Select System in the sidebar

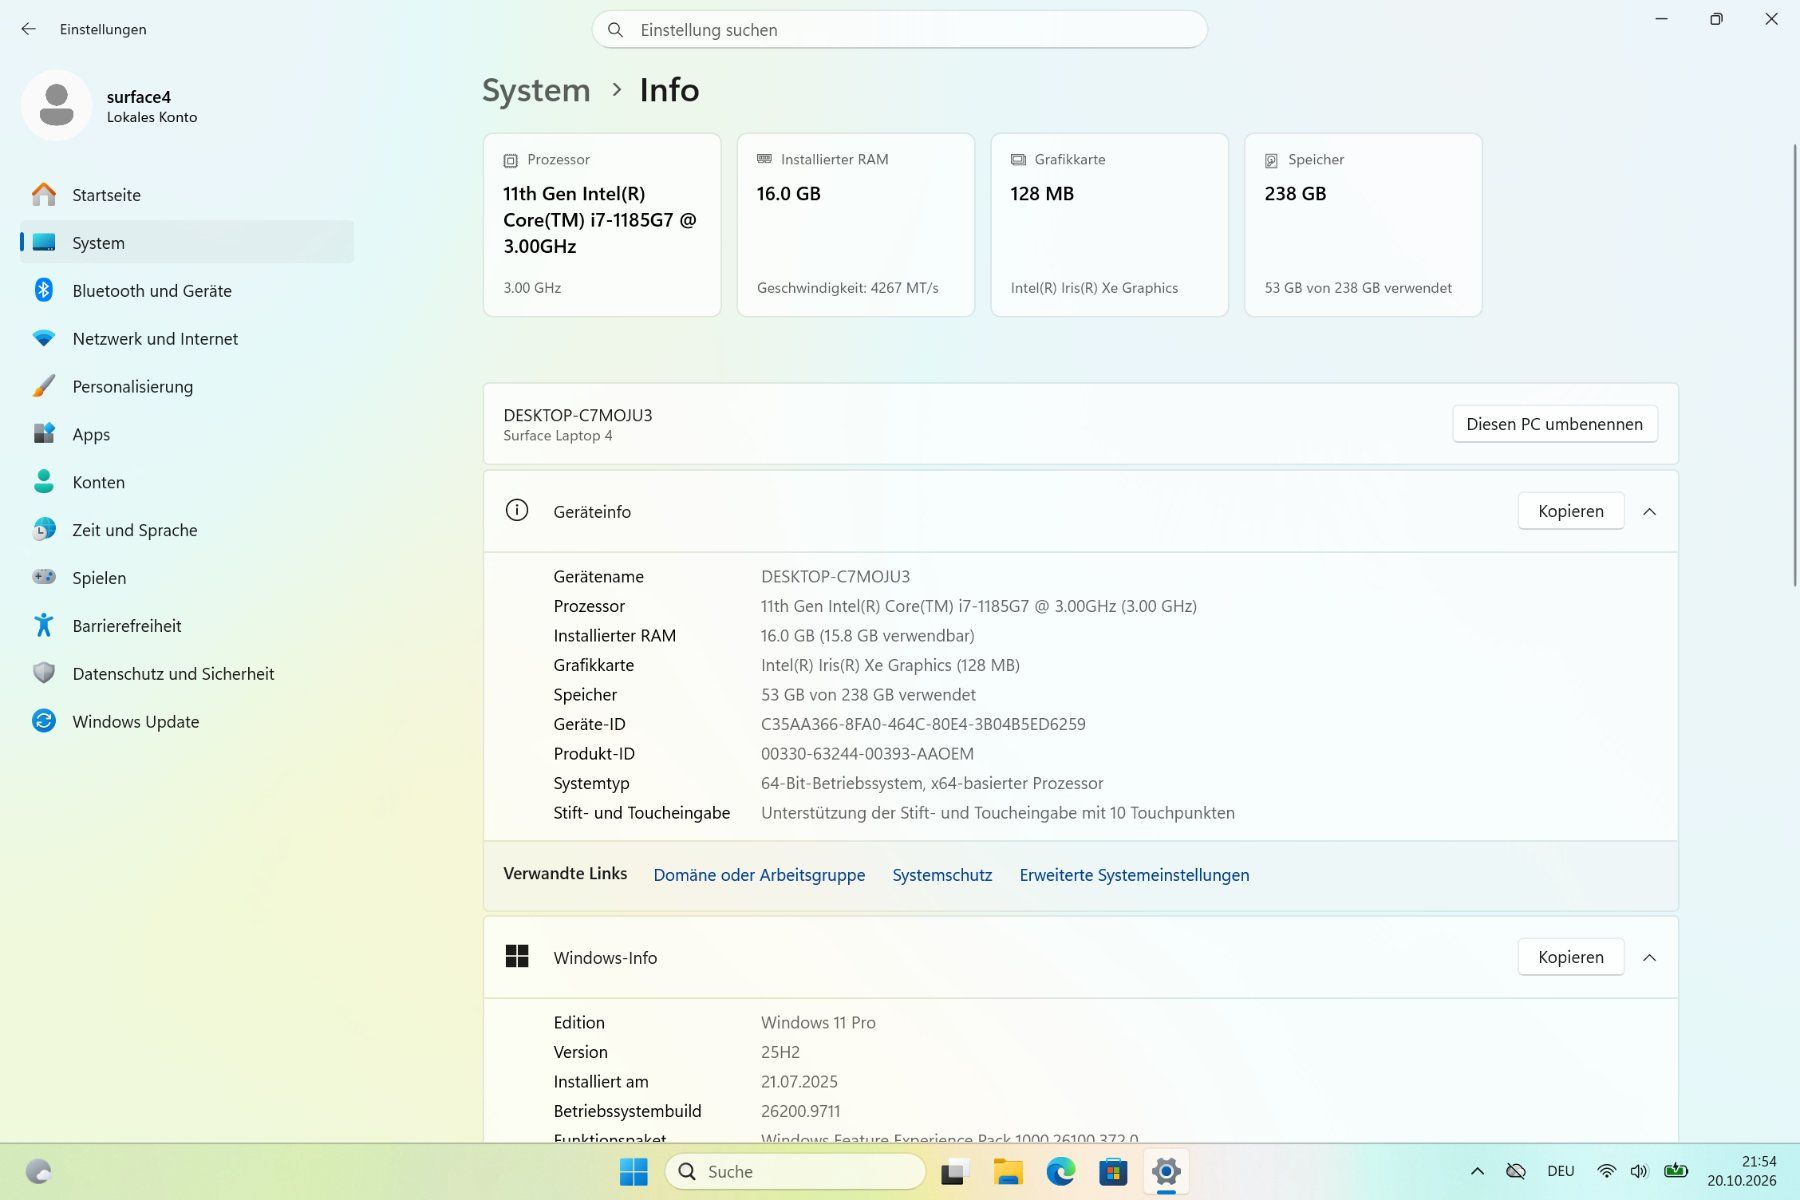[x=187, y=243]
